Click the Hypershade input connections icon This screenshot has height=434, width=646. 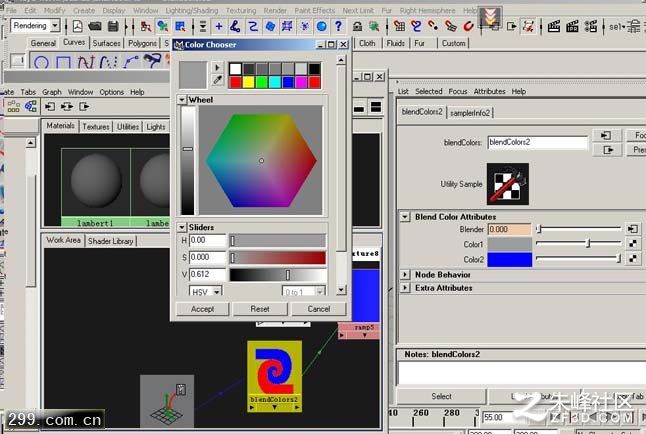pyautogui.click(x=50, y=107)
